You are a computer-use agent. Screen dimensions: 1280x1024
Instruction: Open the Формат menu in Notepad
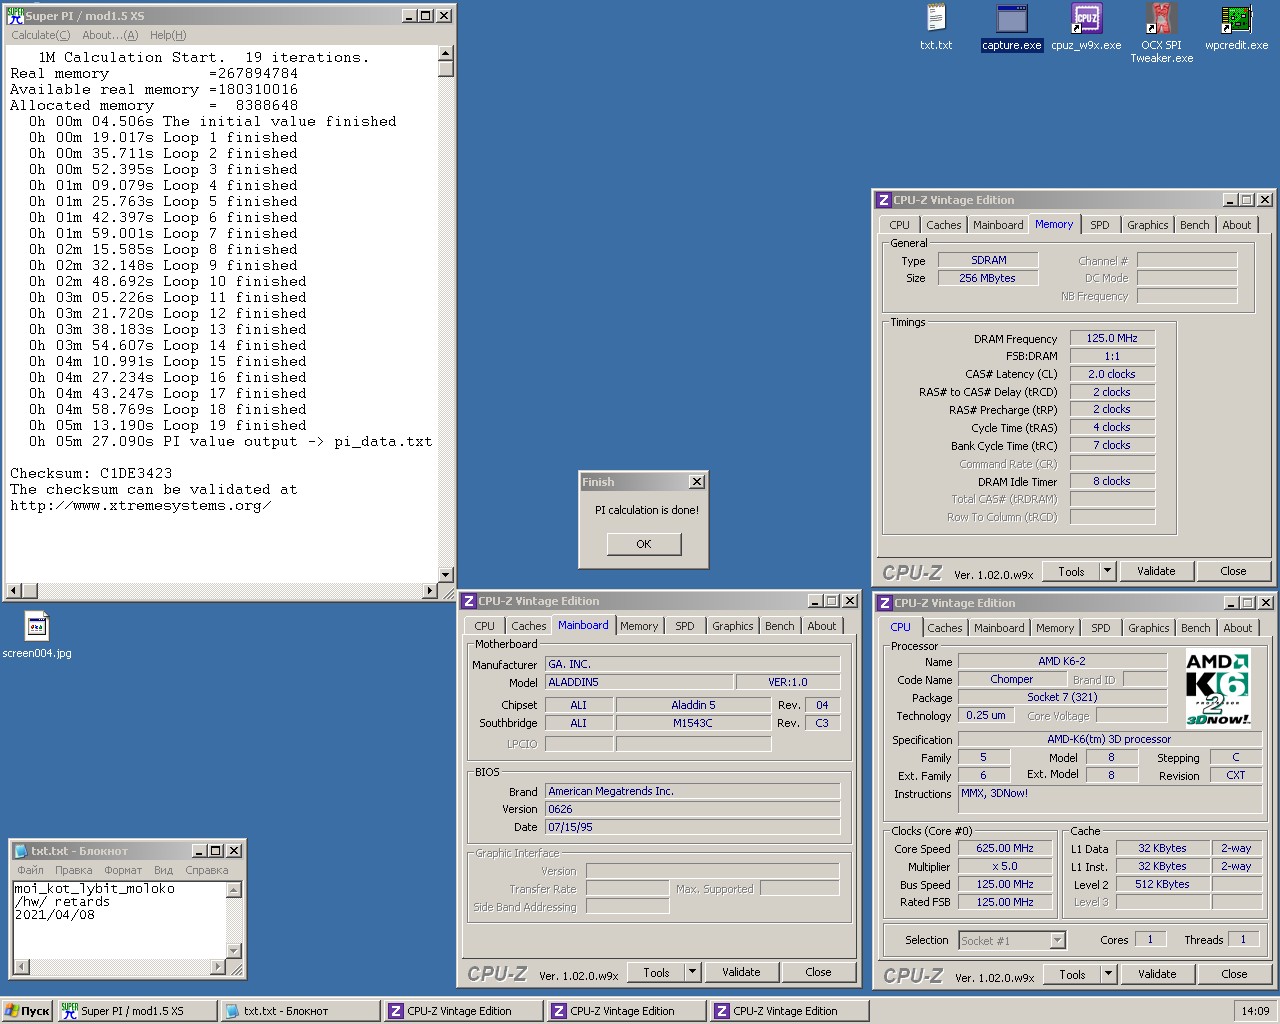pyautogui.click(x=123, y=870)
